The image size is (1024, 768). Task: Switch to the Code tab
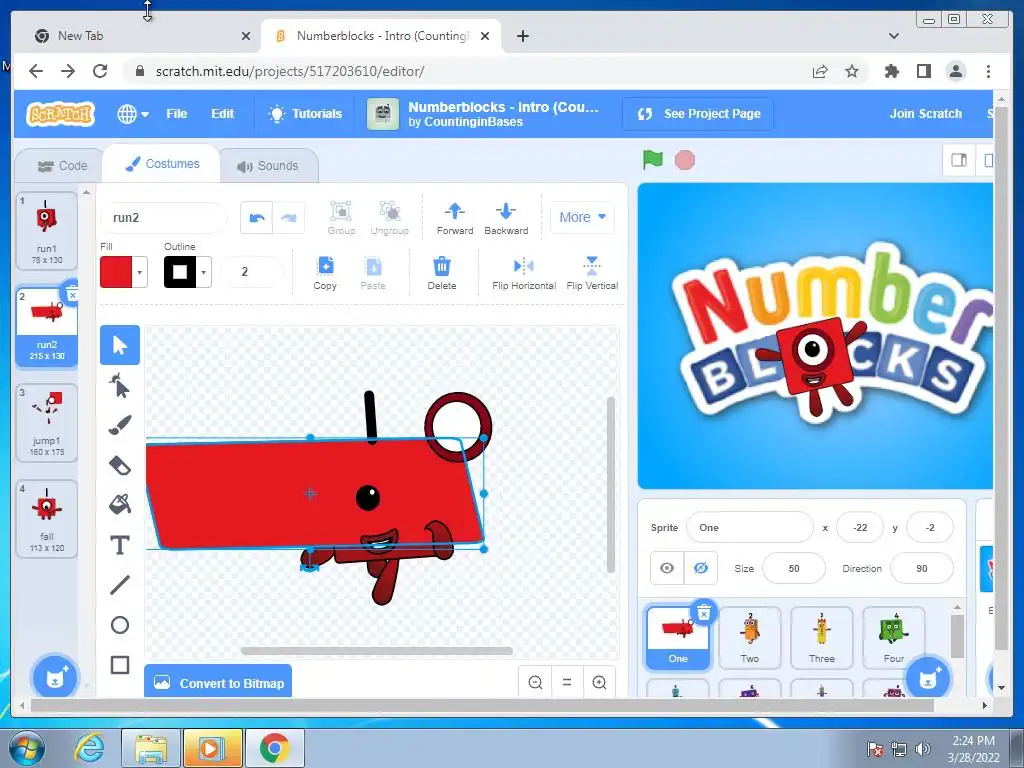pyautogui.click(x=62, y=166)
